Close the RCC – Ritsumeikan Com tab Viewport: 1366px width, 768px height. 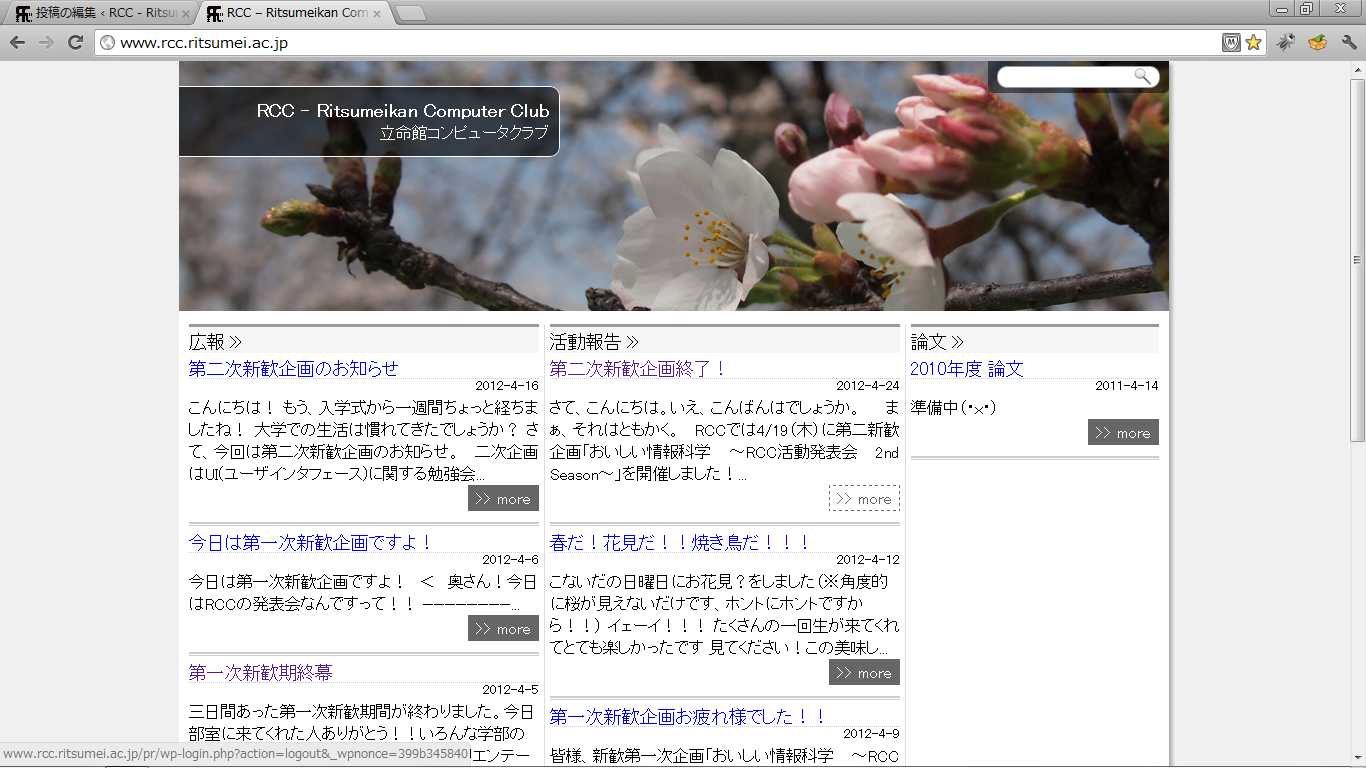376,14
